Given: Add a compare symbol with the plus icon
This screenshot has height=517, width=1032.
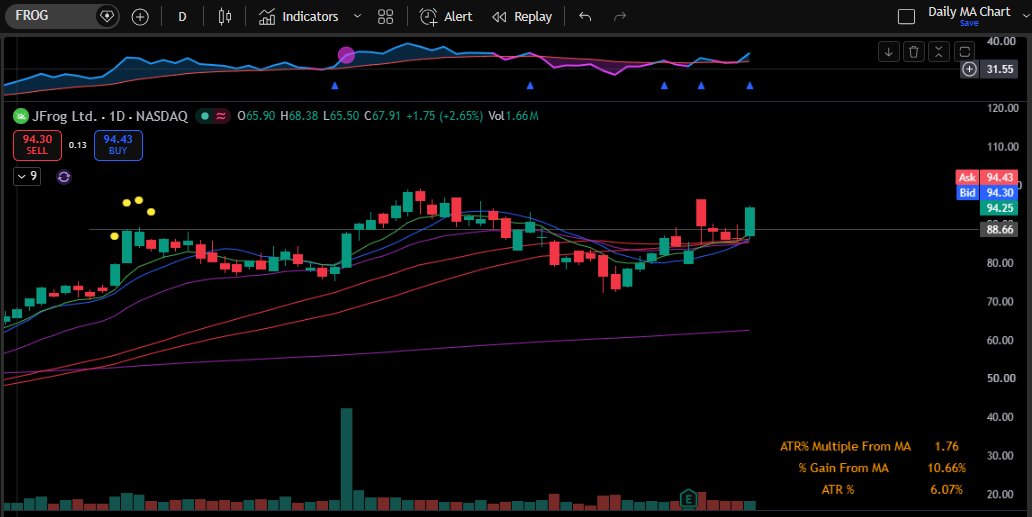Looking at the screenshot, I should click(x=140, y=17).
